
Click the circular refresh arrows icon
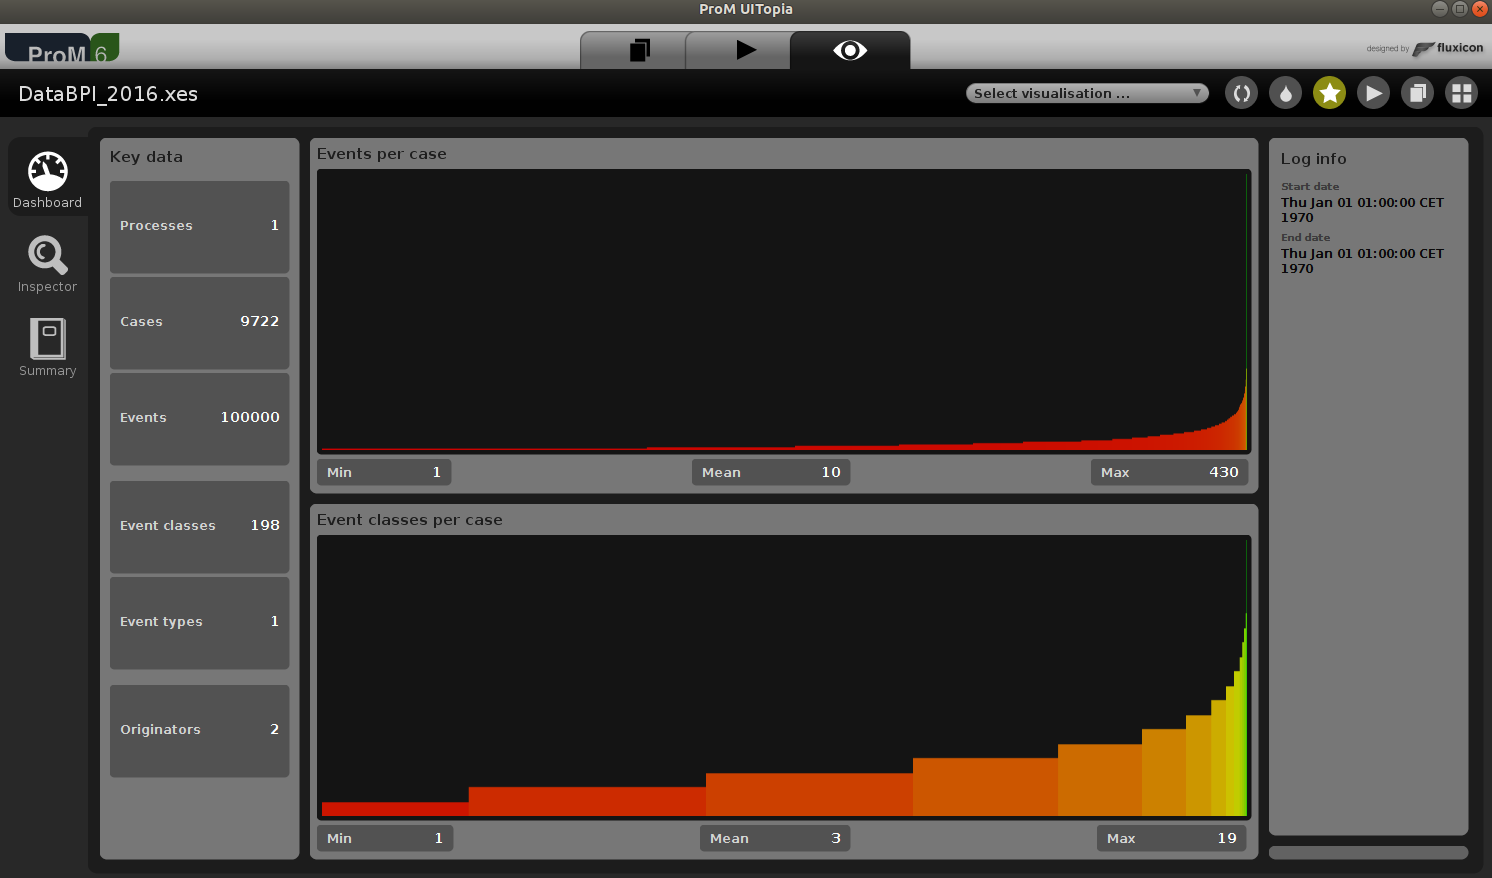[x=1241, y=92]
